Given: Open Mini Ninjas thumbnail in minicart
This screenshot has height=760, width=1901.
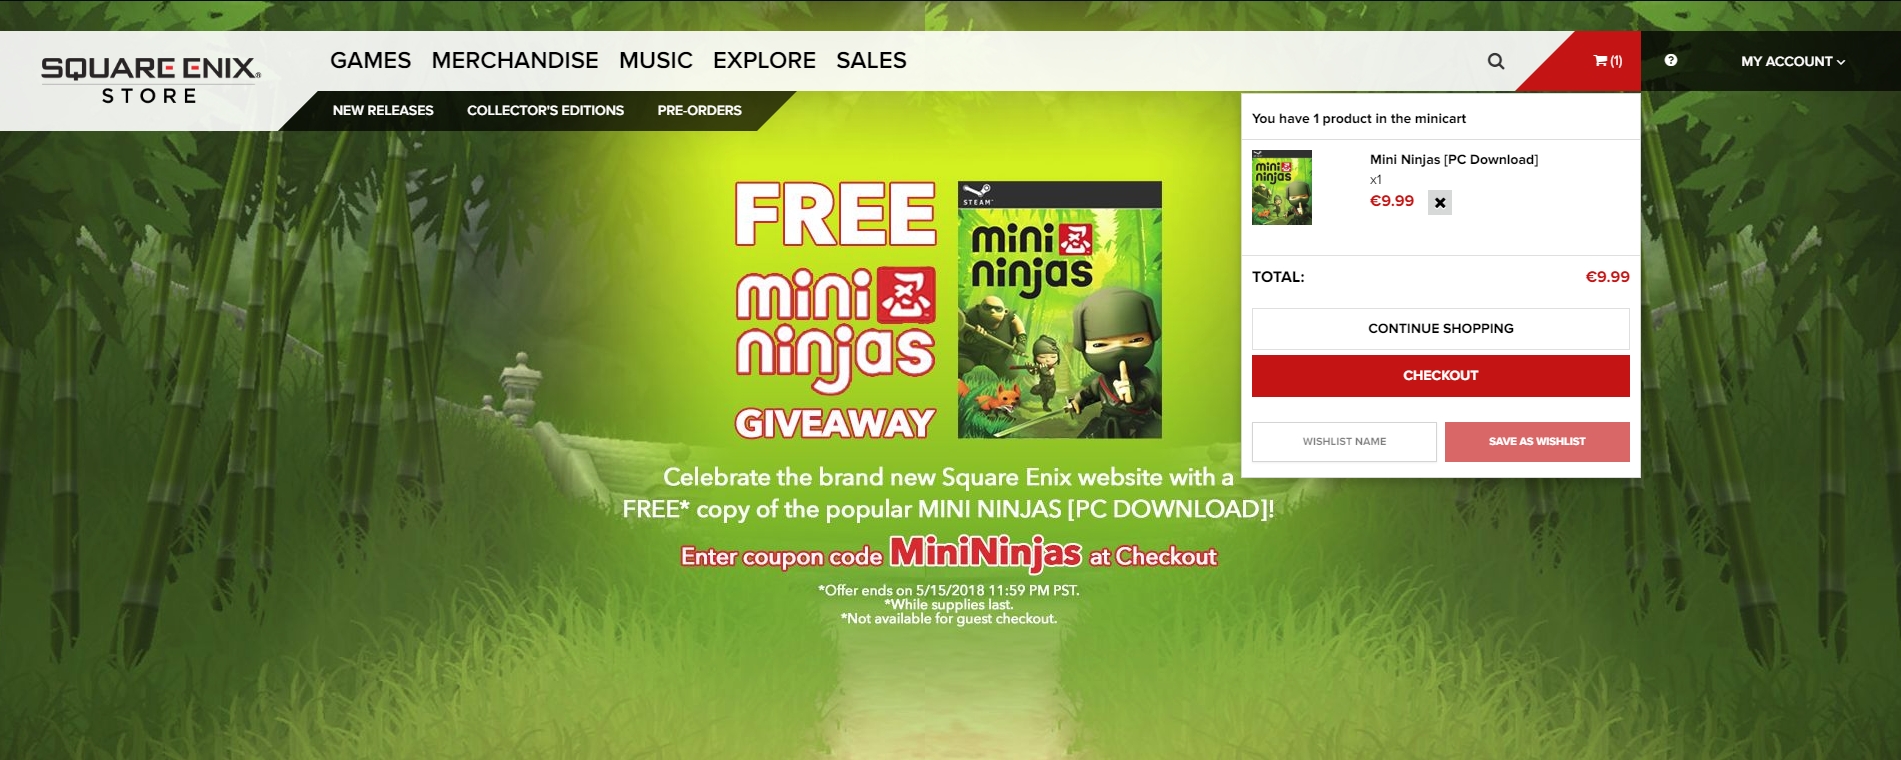Looking at the screenshot, I should (1282, 187).
